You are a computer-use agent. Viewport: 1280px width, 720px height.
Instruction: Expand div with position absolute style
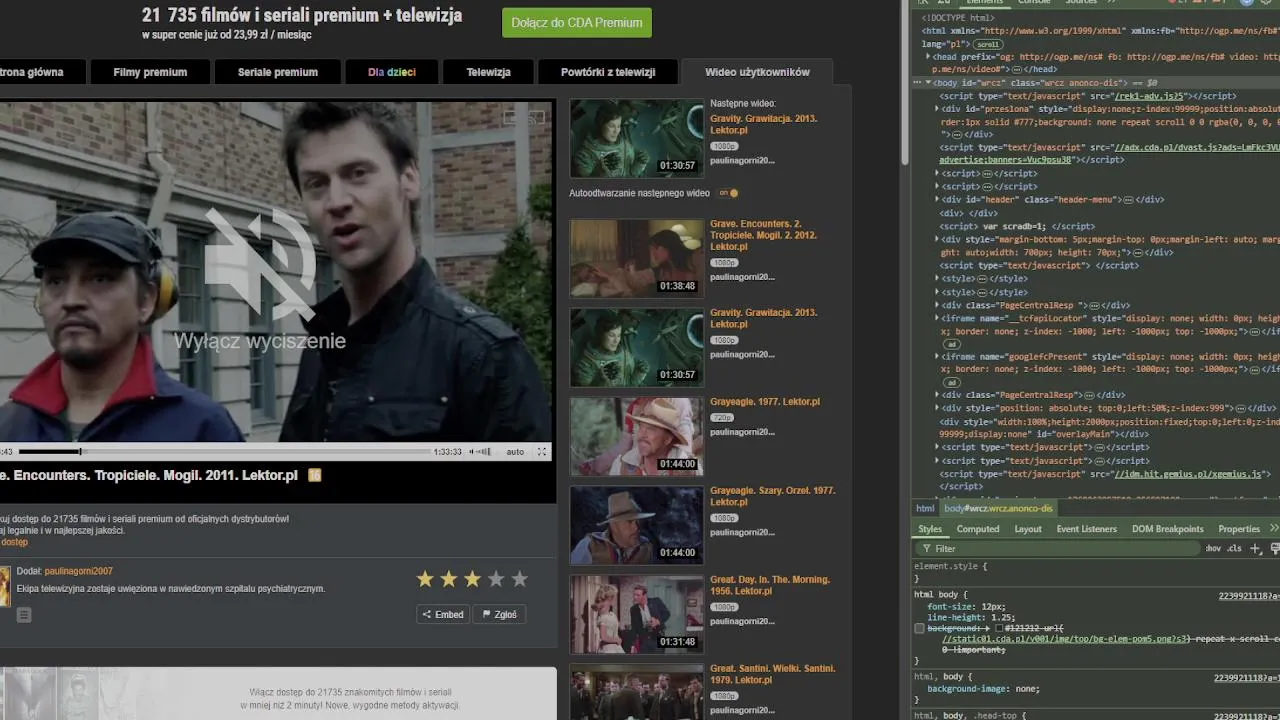click(937, 408)
